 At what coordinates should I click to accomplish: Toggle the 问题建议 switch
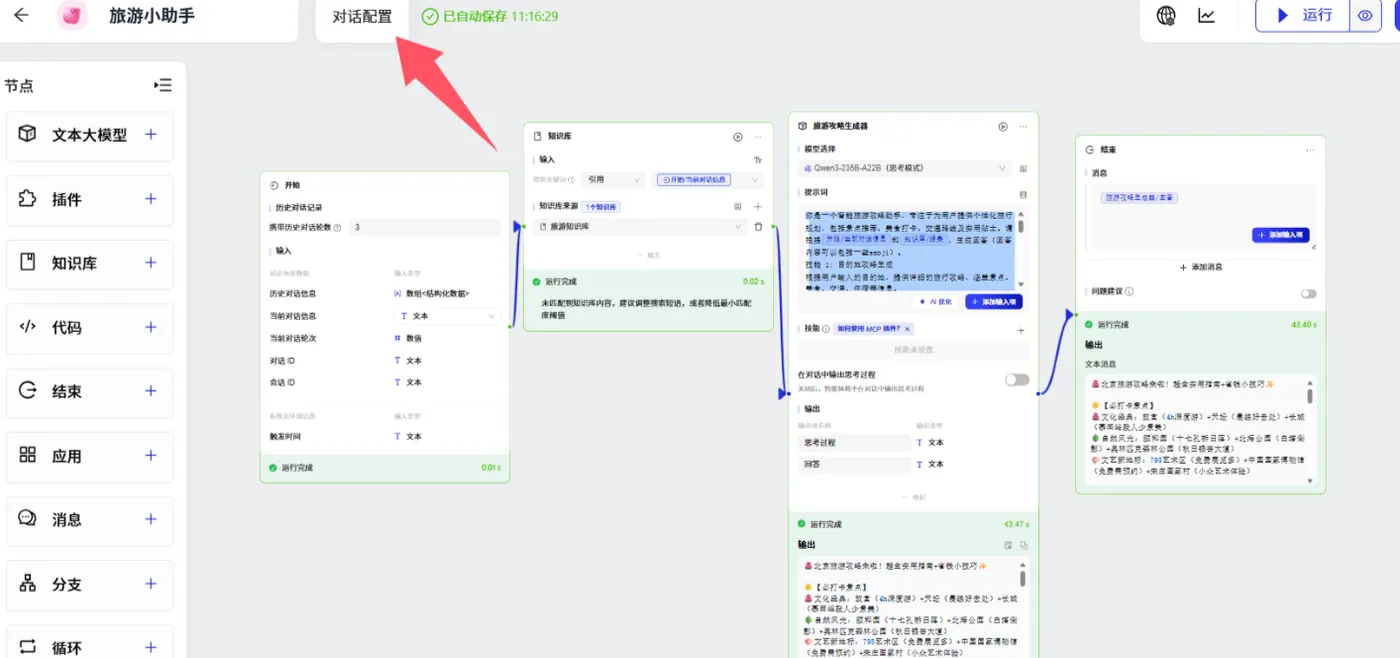click(x=1309, y=294)
